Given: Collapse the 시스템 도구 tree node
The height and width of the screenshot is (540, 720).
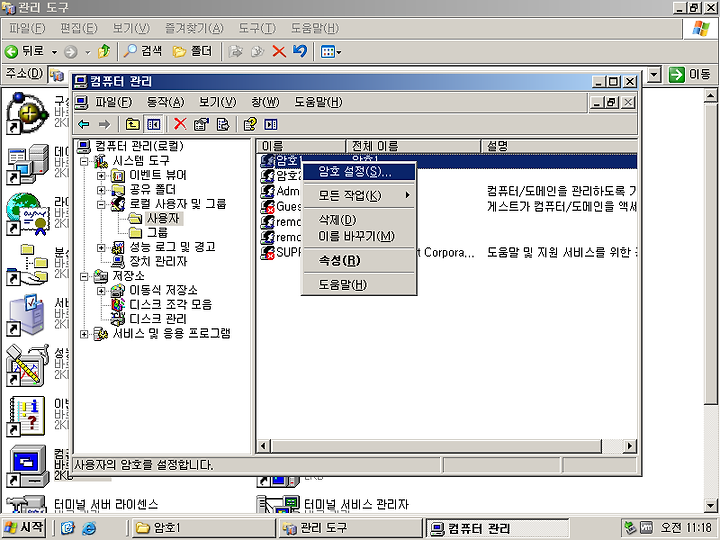Looking at the screenshot, I should 84,161.
